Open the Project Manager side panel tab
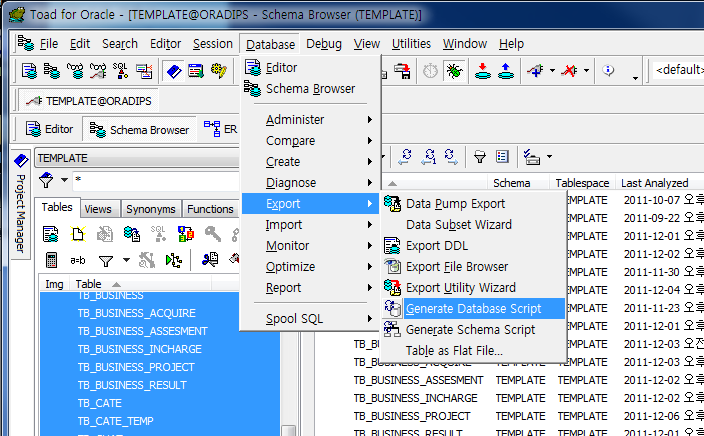The height and width of the screenshot is (436, 704). (x=20, y=204)
